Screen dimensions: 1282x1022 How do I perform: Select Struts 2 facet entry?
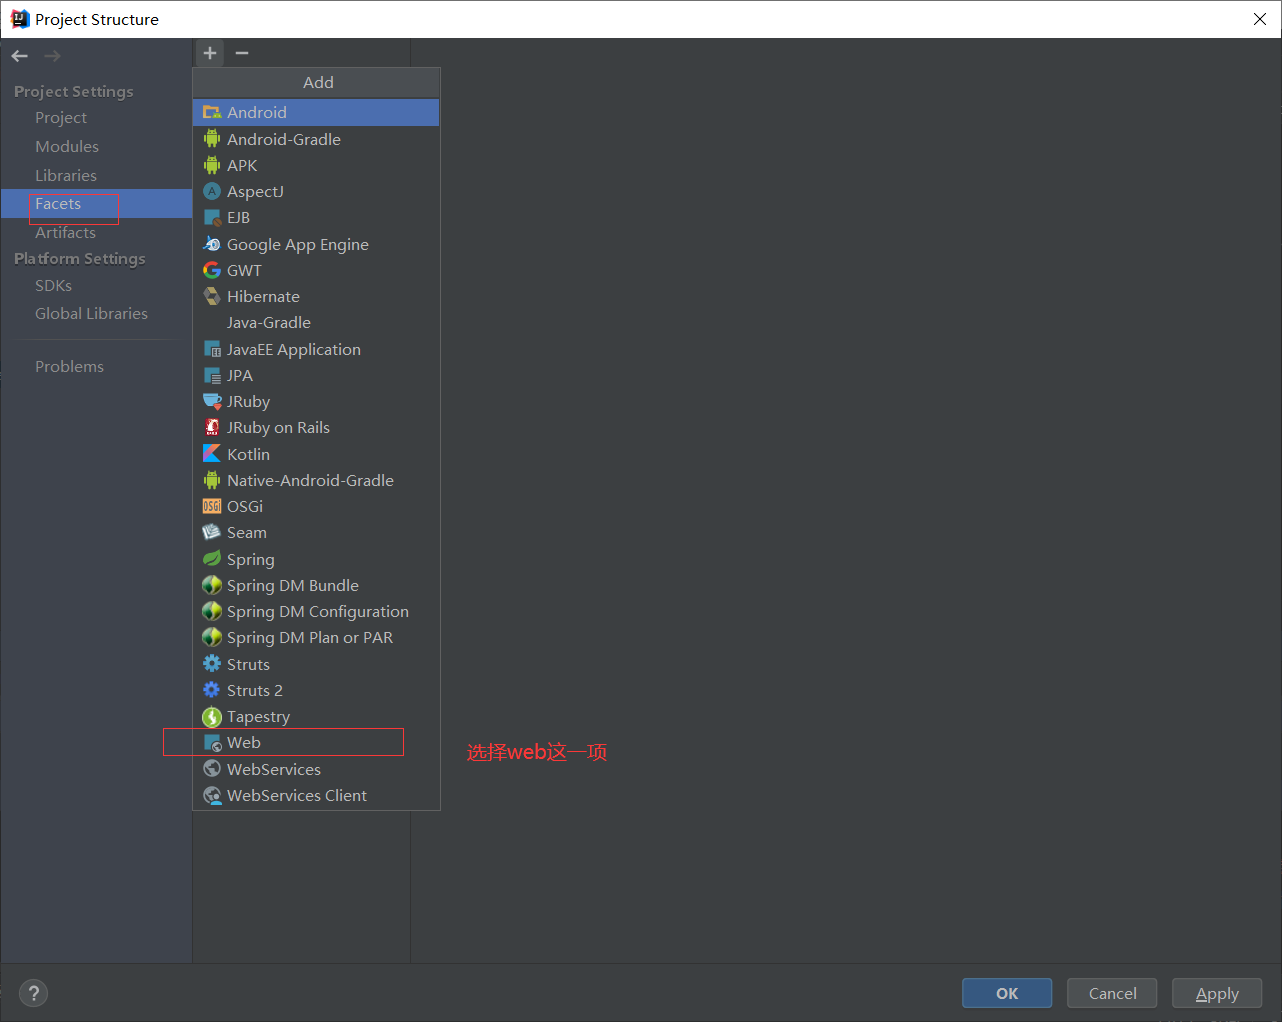(316, 690)
